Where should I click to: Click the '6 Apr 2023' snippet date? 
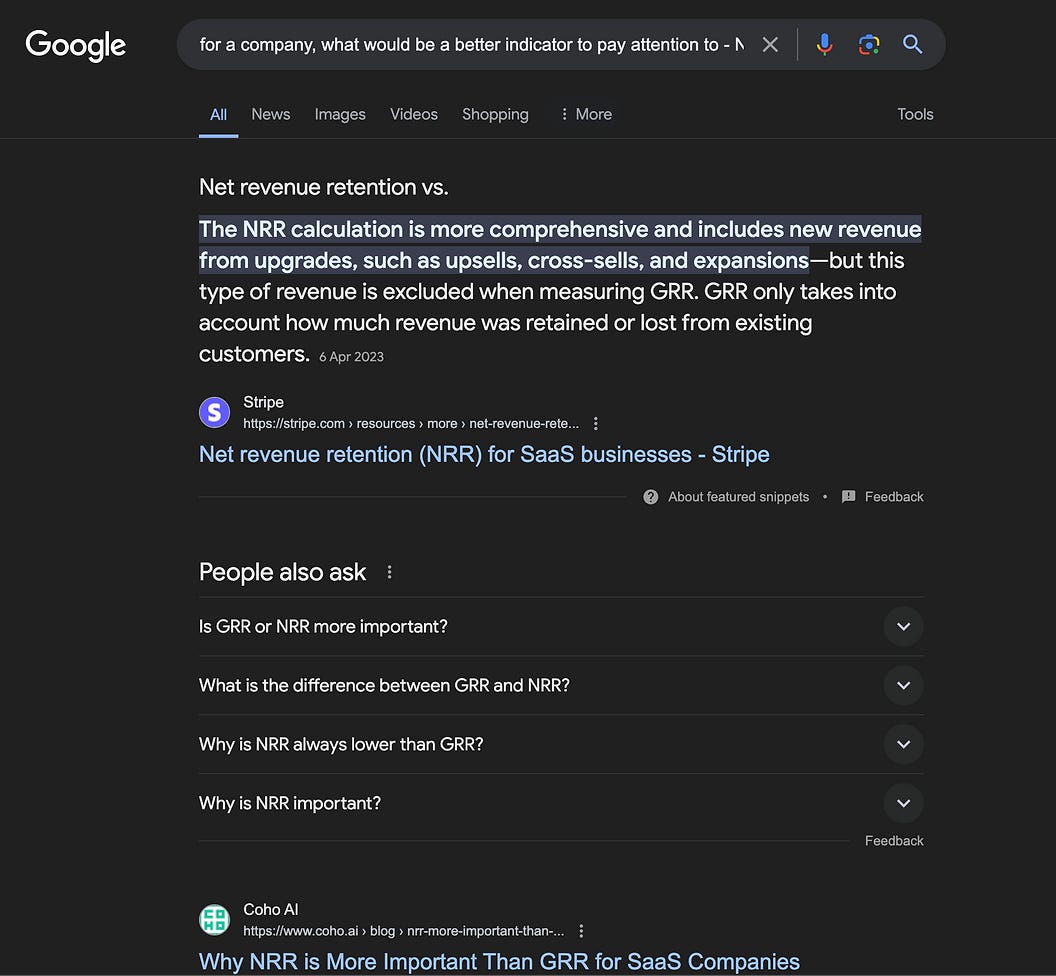click(352, 357)
